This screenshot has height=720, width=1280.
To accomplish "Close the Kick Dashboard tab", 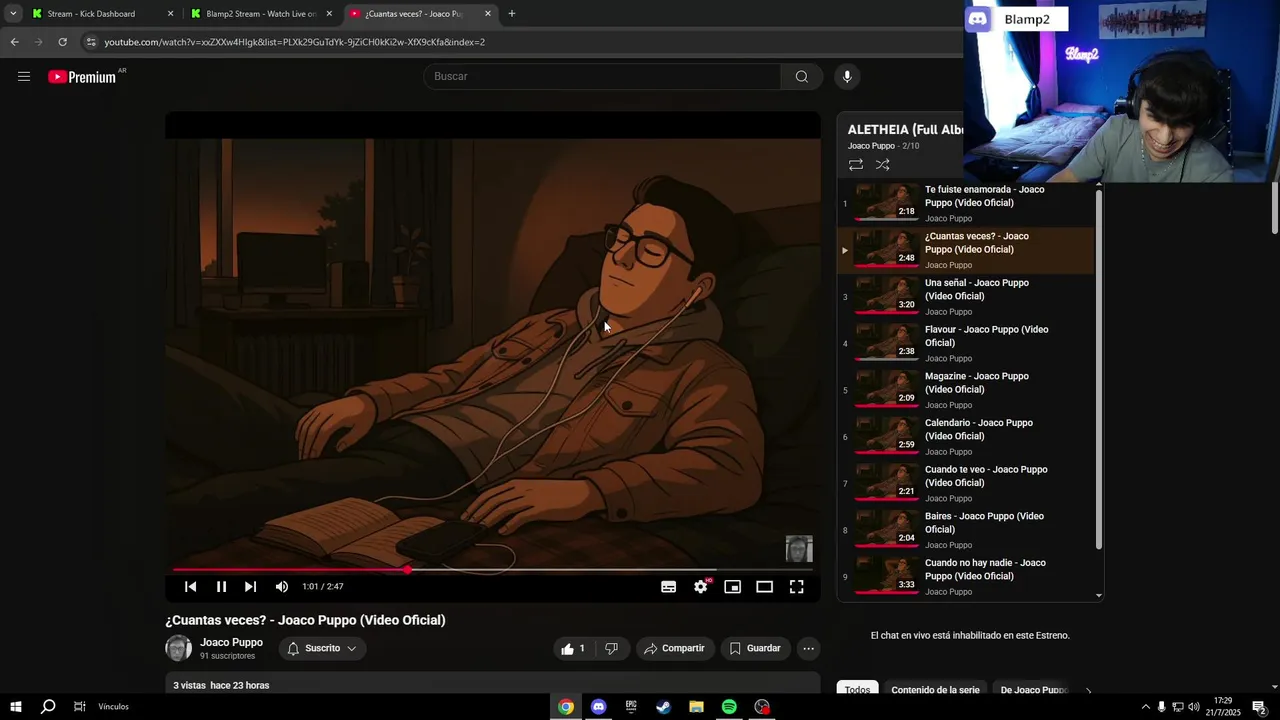I will 170,14.
